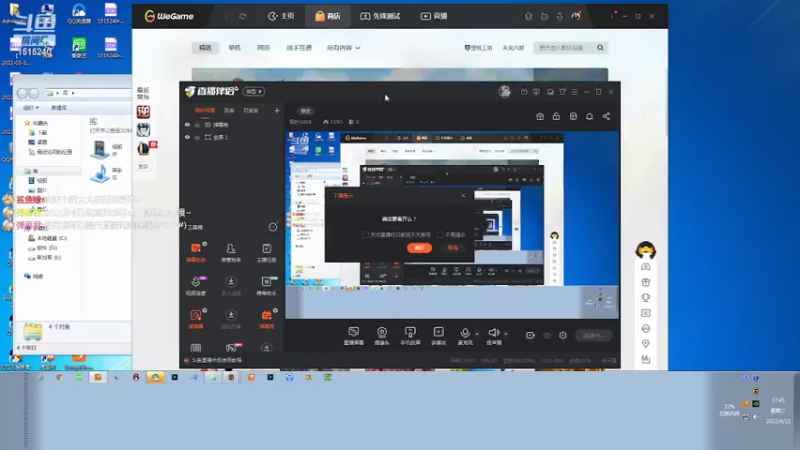Open the microphone (麦克风) control
The image size is (800, 450).
tap(465, 336)
